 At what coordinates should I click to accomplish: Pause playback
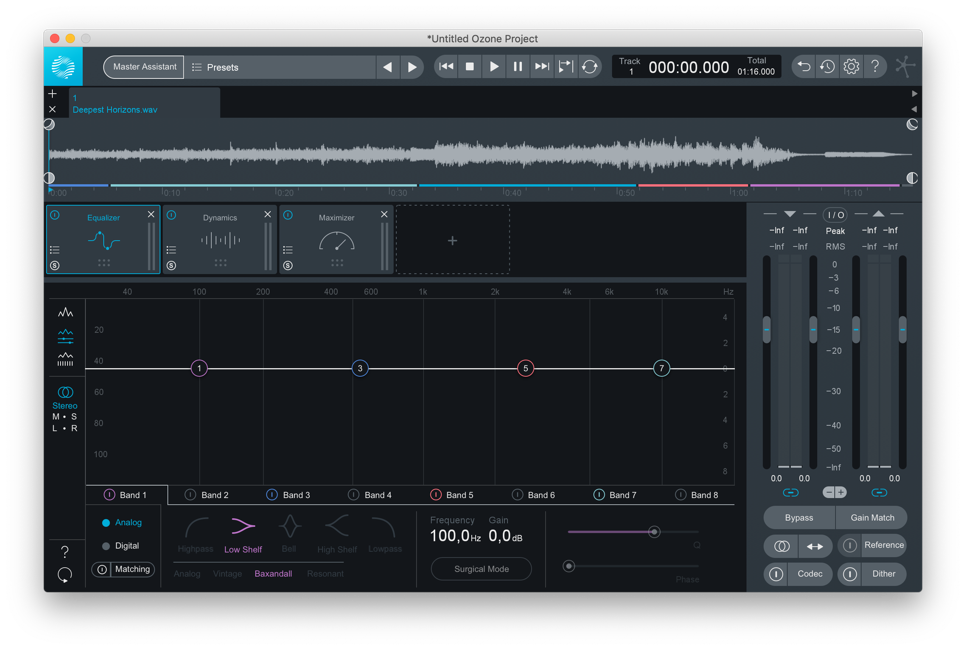coord(518,67)
